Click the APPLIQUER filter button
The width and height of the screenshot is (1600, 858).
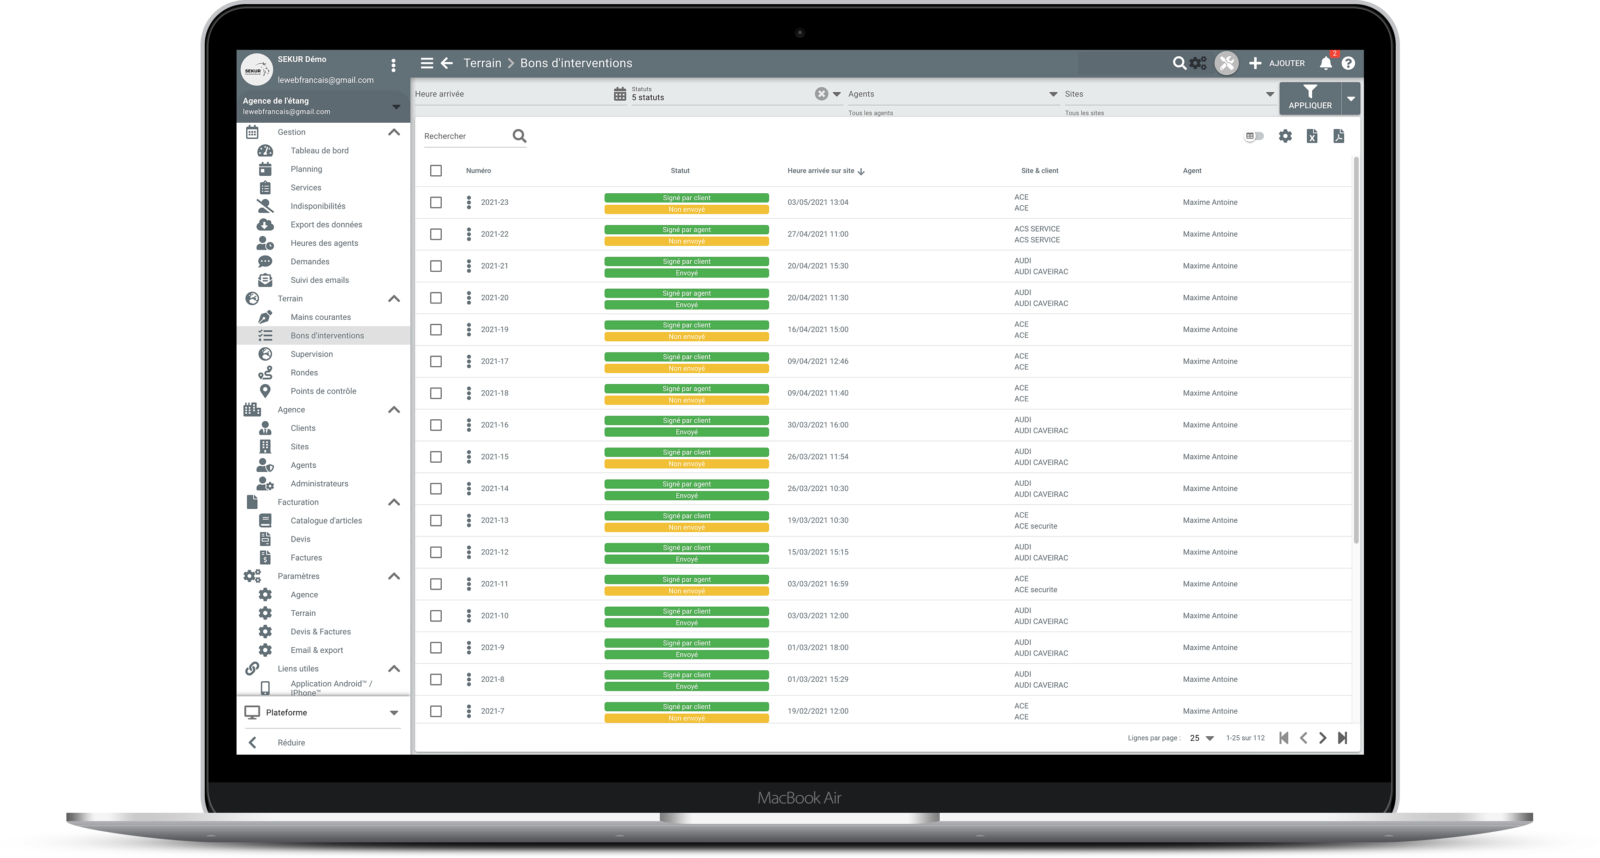(1310, 98)
